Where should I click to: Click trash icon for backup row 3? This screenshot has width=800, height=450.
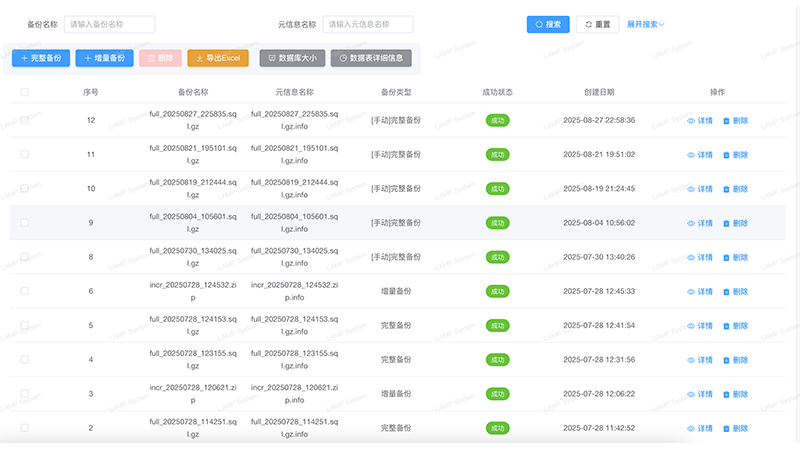click(726, 394)
